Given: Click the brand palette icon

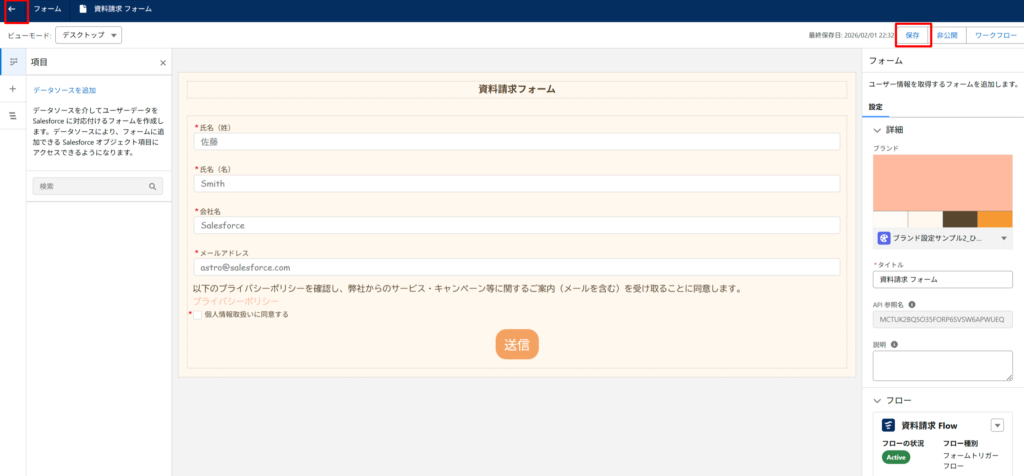Looking at the screenshot, I should 884,238.
